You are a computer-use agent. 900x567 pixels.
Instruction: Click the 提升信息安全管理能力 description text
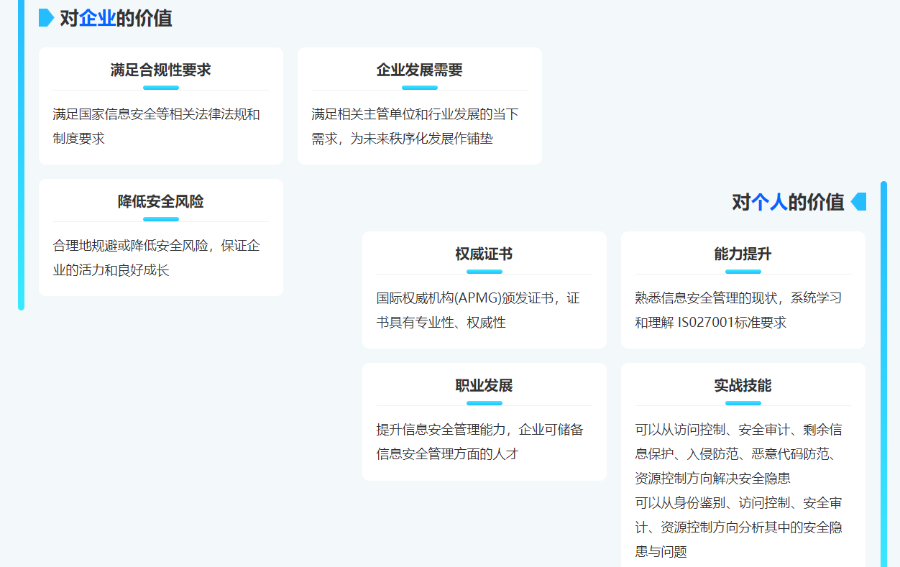point(479,441)
